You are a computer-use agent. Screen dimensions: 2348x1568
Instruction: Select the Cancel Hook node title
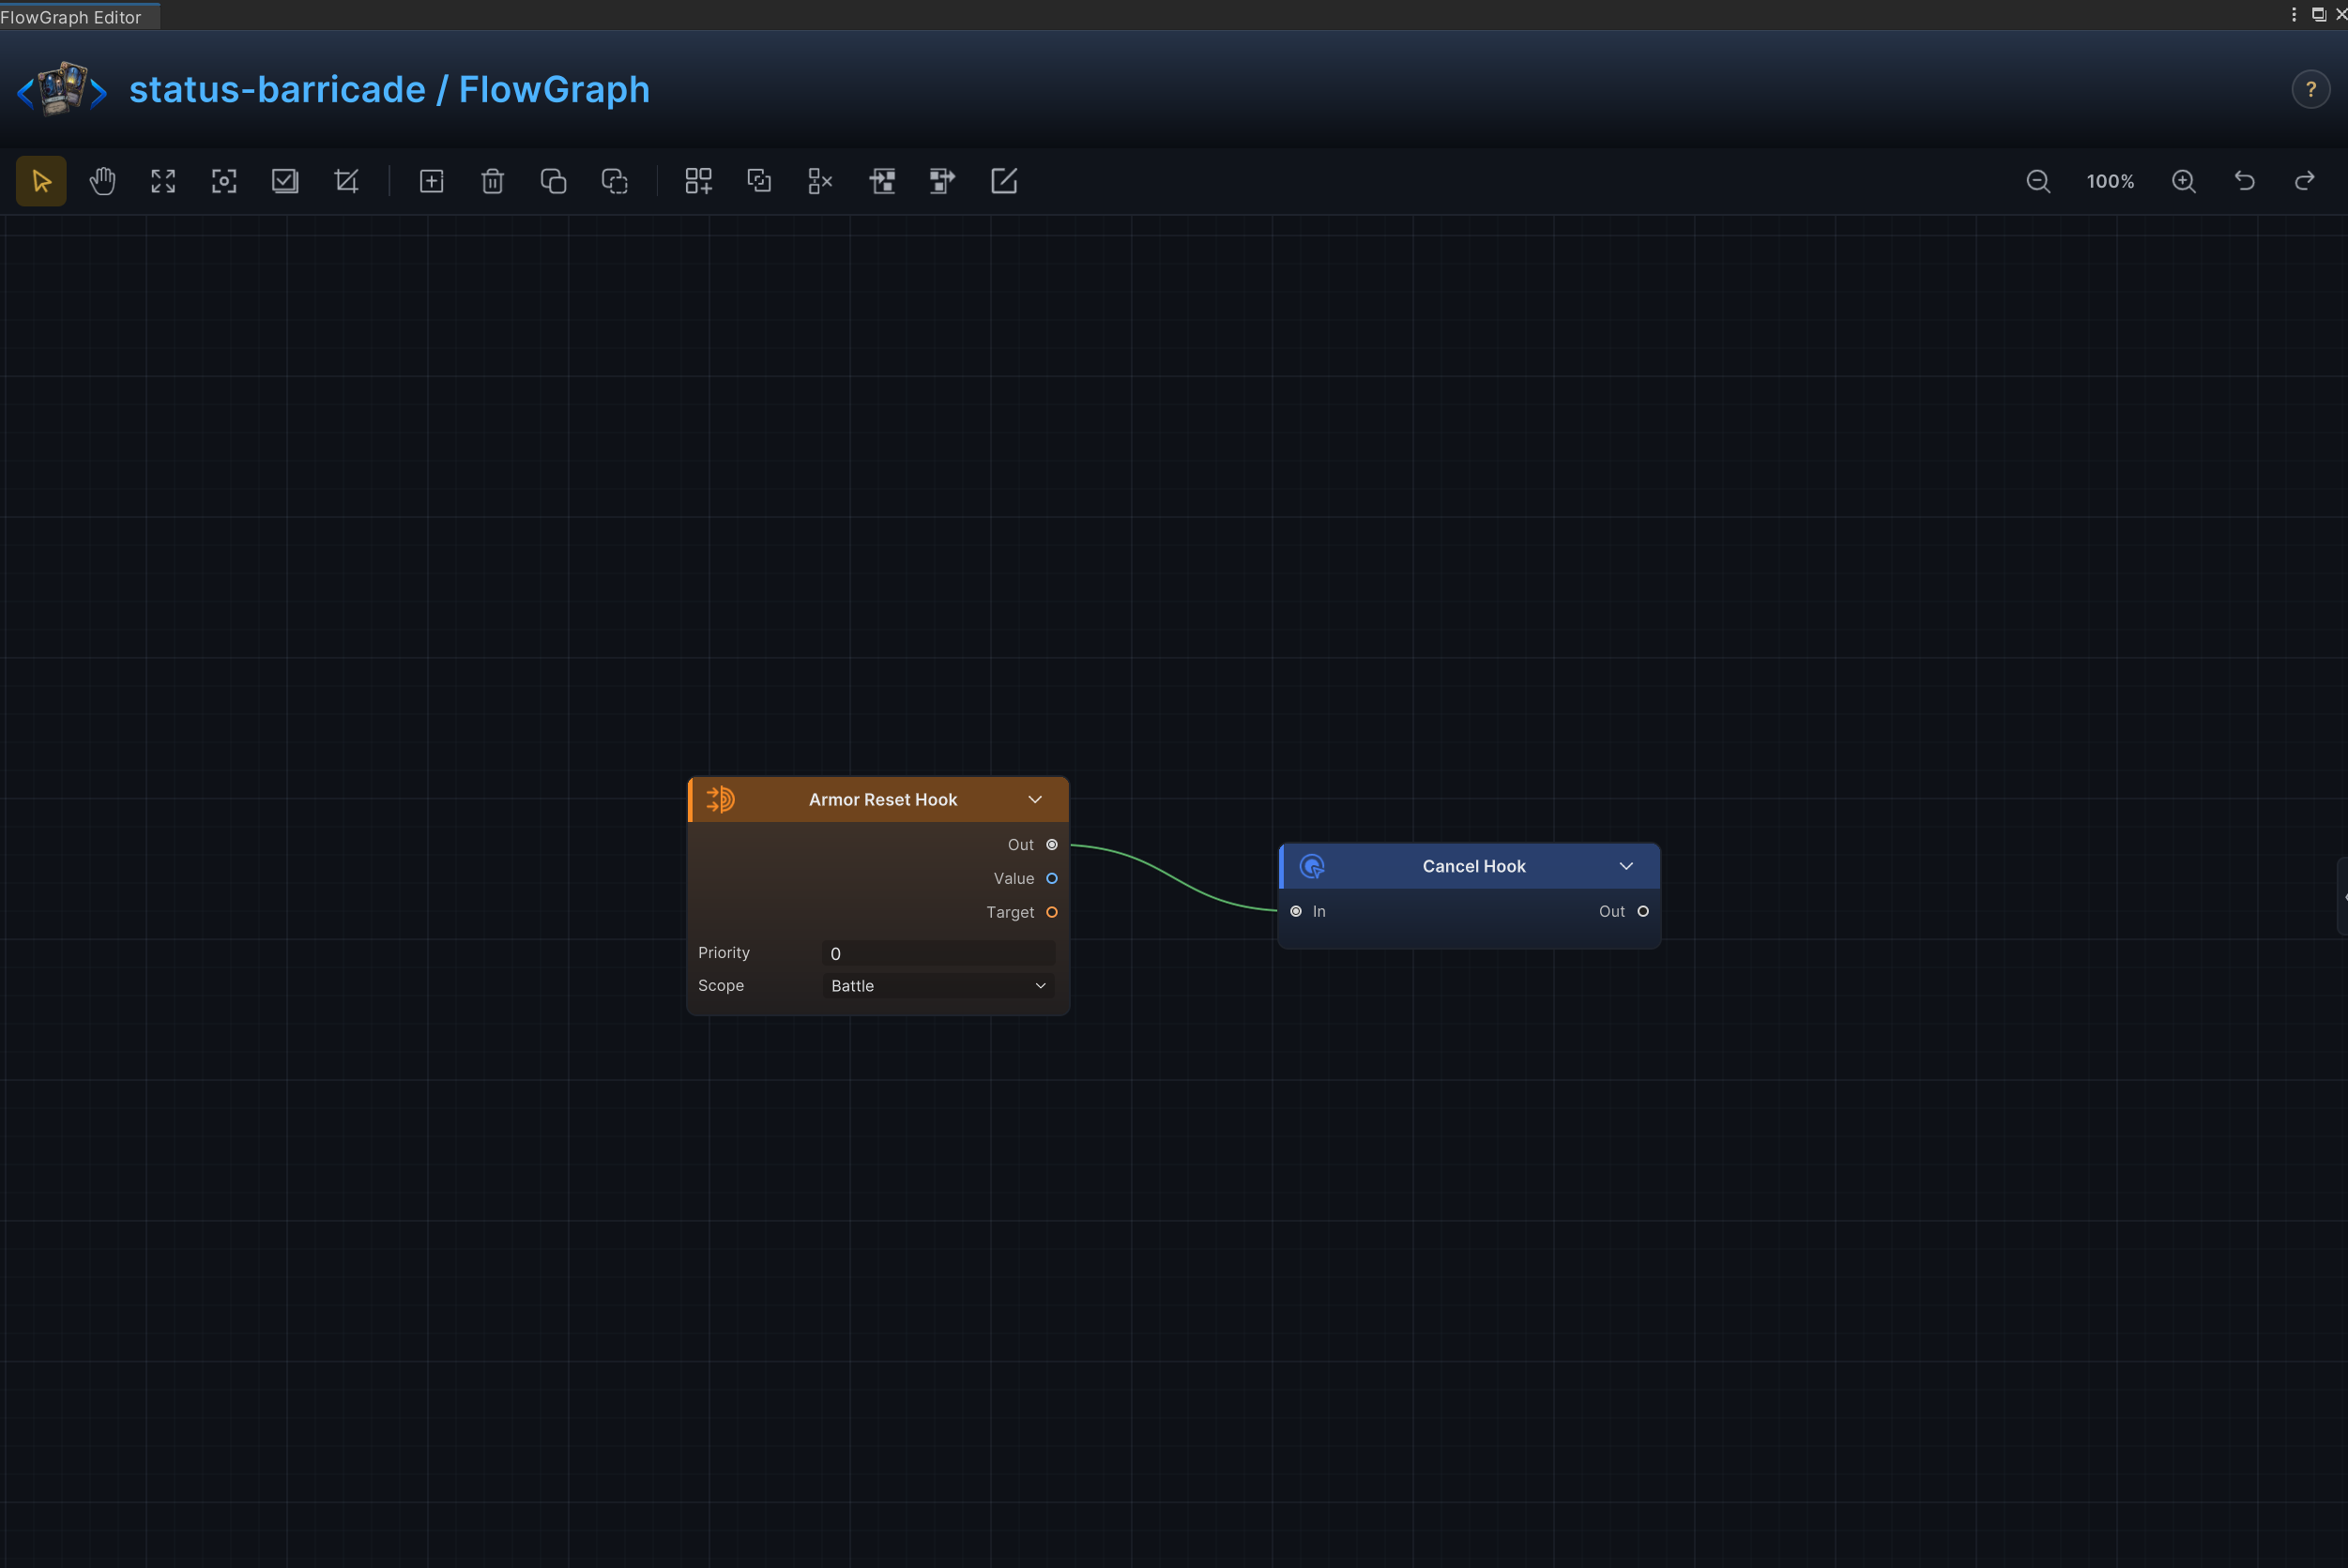pyautogui.click(x=1474, y=866)
